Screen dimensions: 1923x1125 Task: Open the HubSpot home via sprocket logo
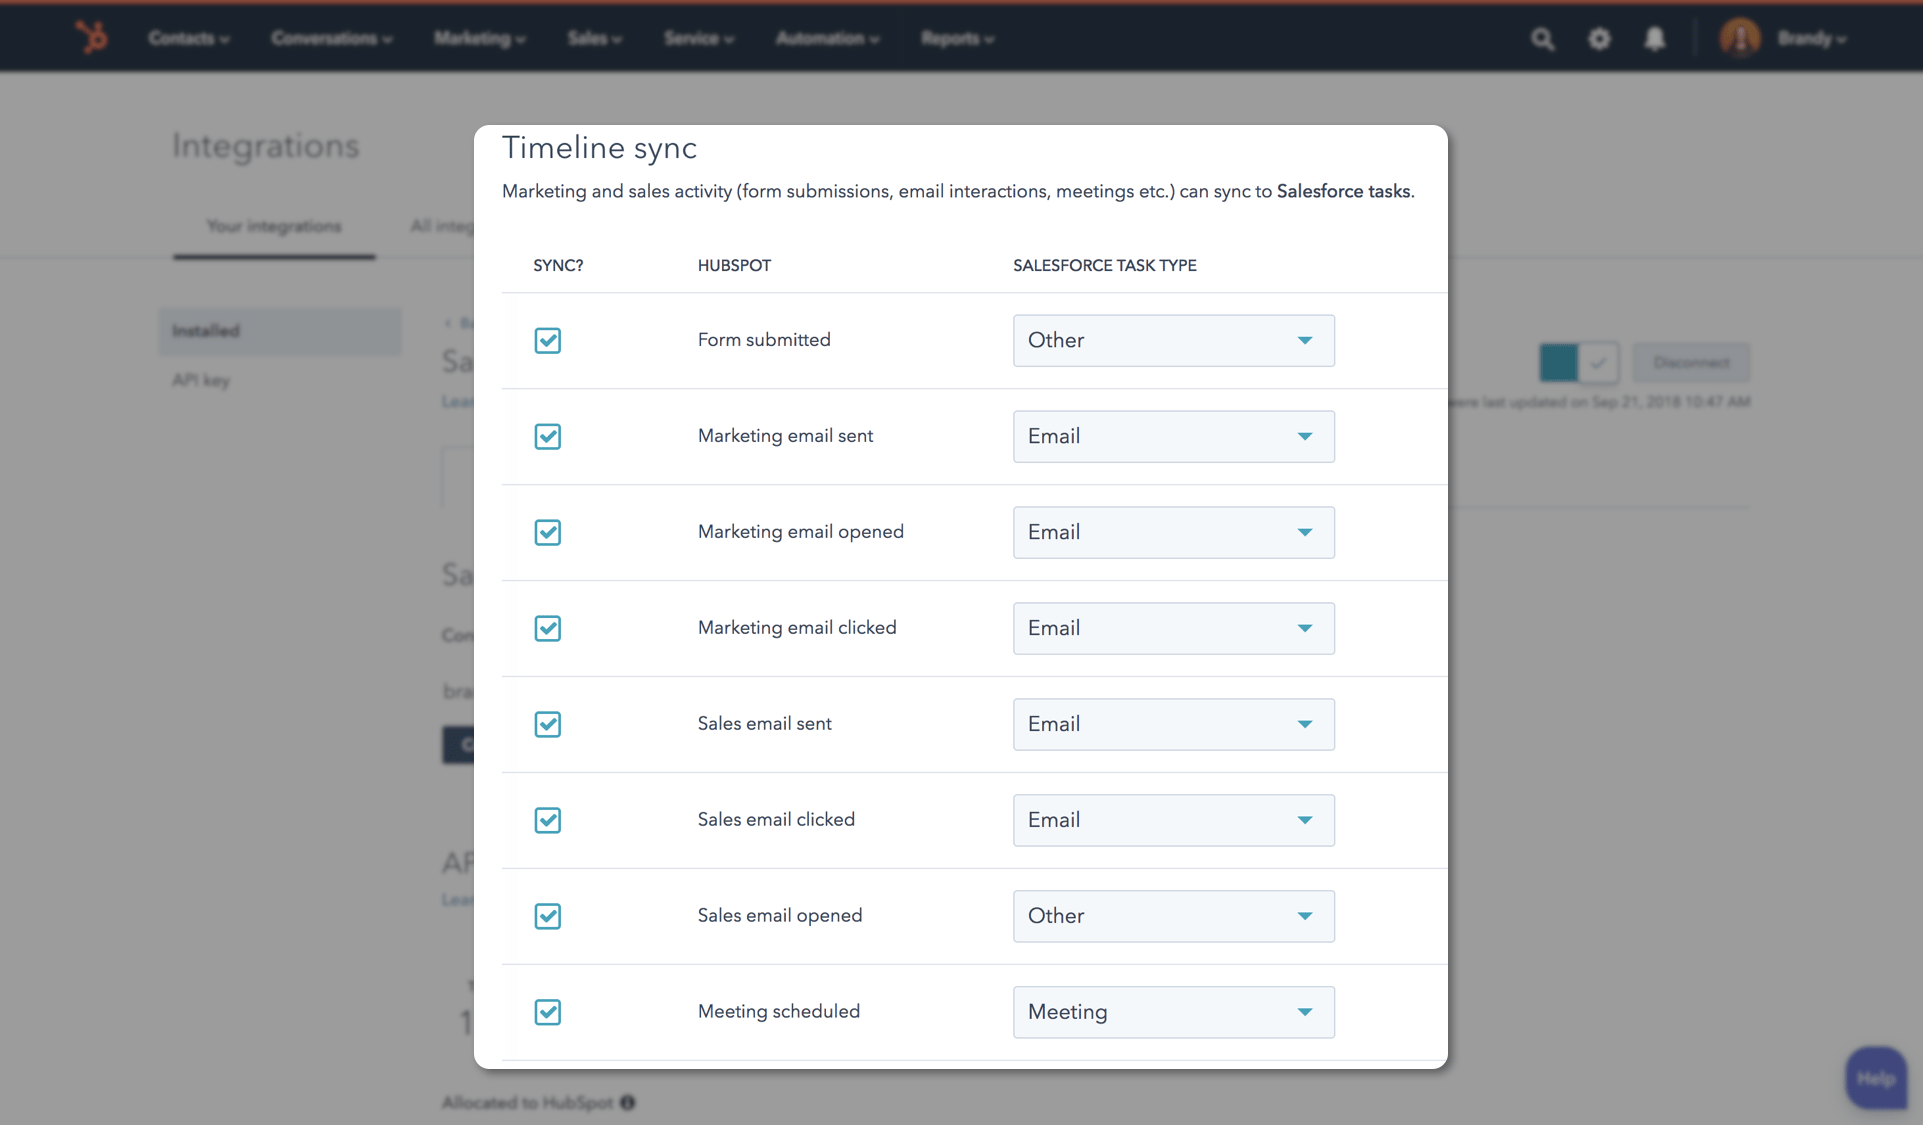[91, 37]
